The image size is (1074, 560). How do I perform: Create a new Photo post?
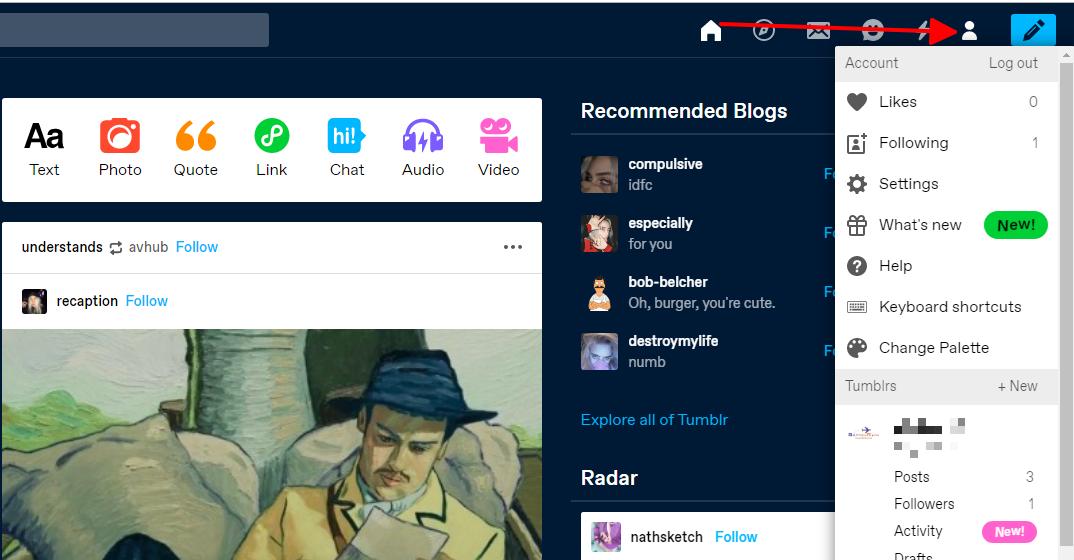pos(120,149)
